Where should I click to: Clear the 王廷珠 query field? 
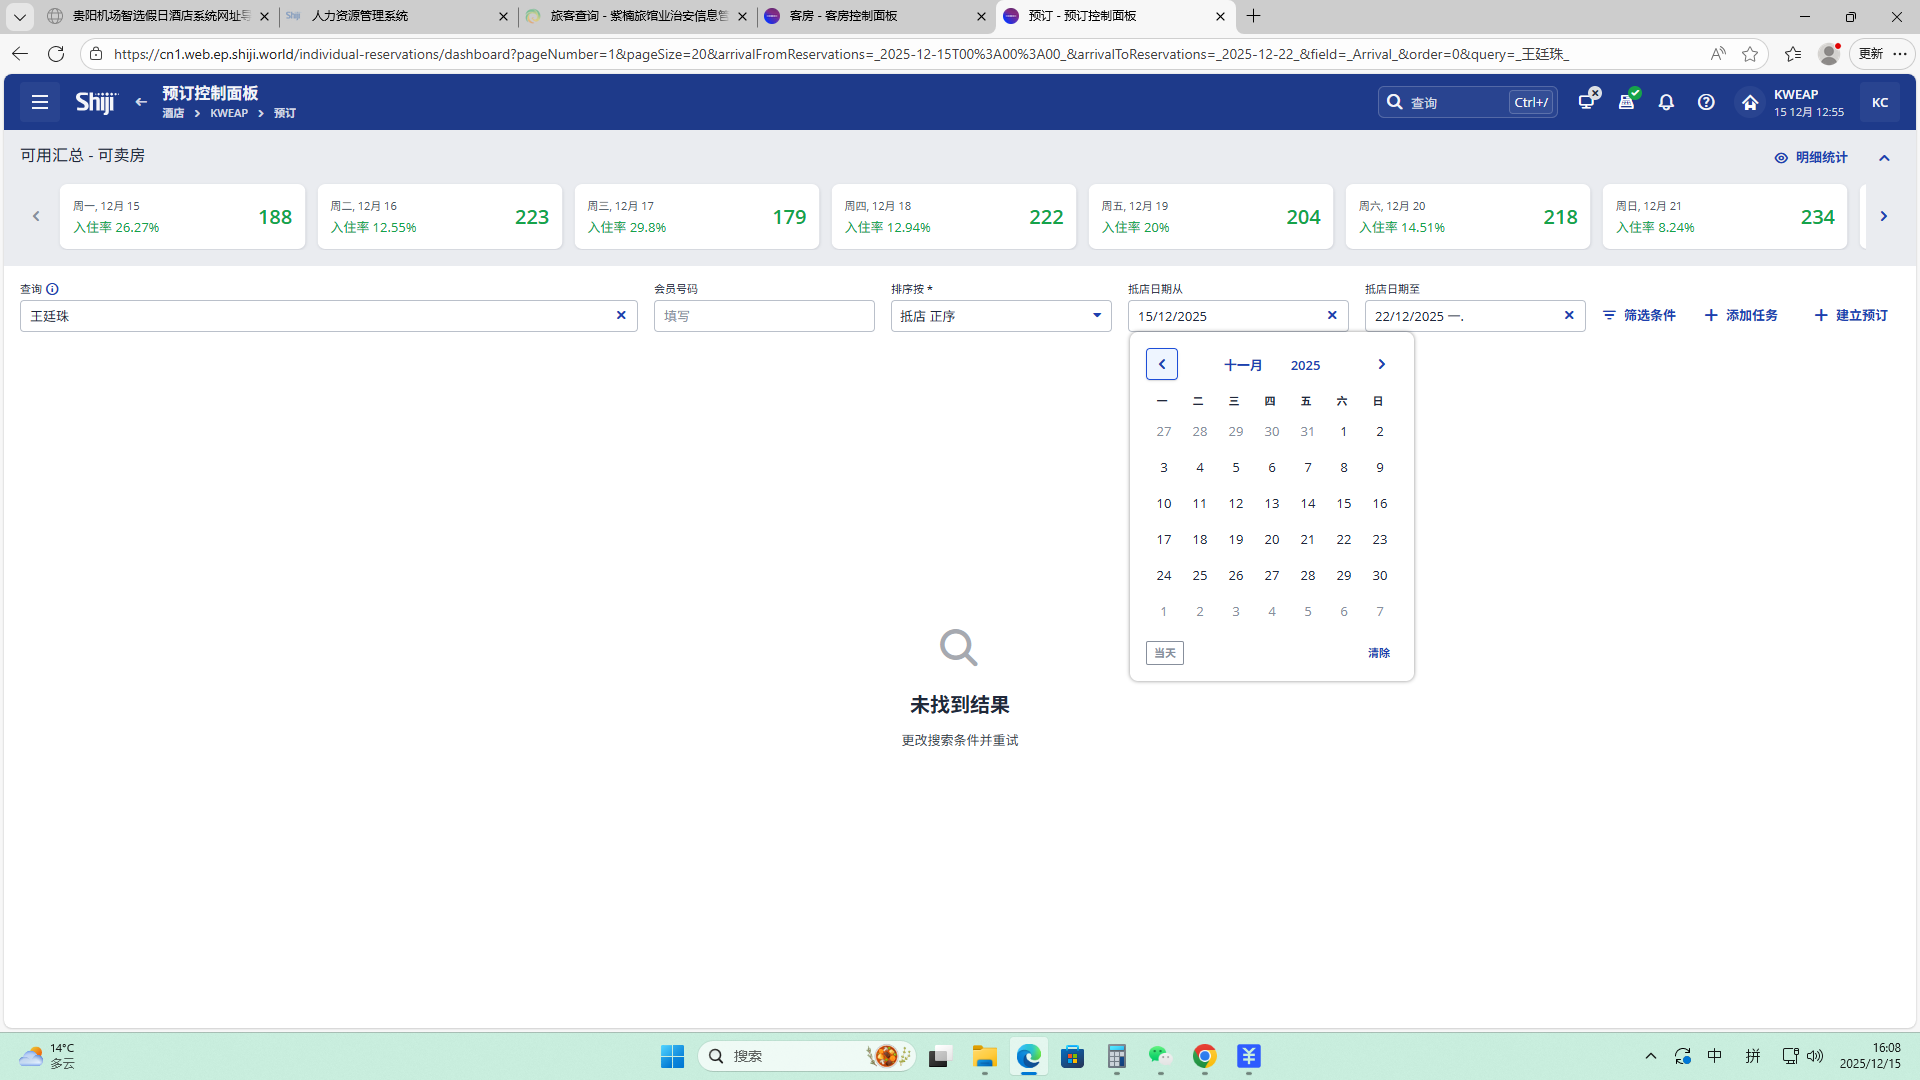pos(621,315)
